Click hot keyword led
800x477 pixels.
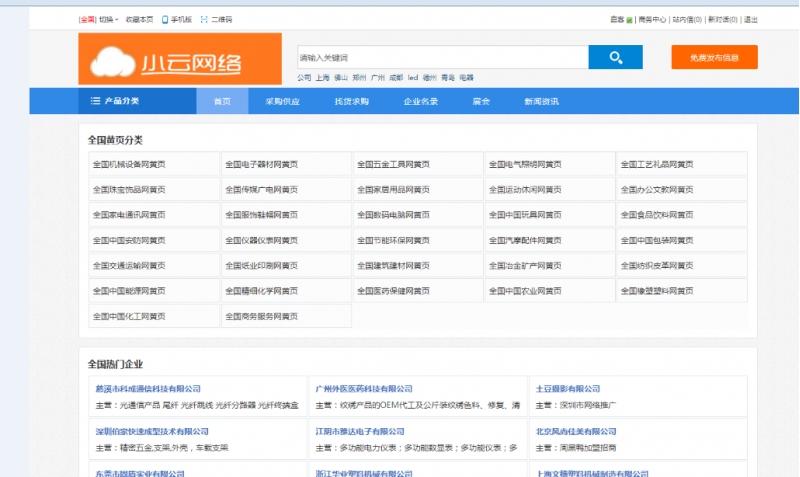413,78
